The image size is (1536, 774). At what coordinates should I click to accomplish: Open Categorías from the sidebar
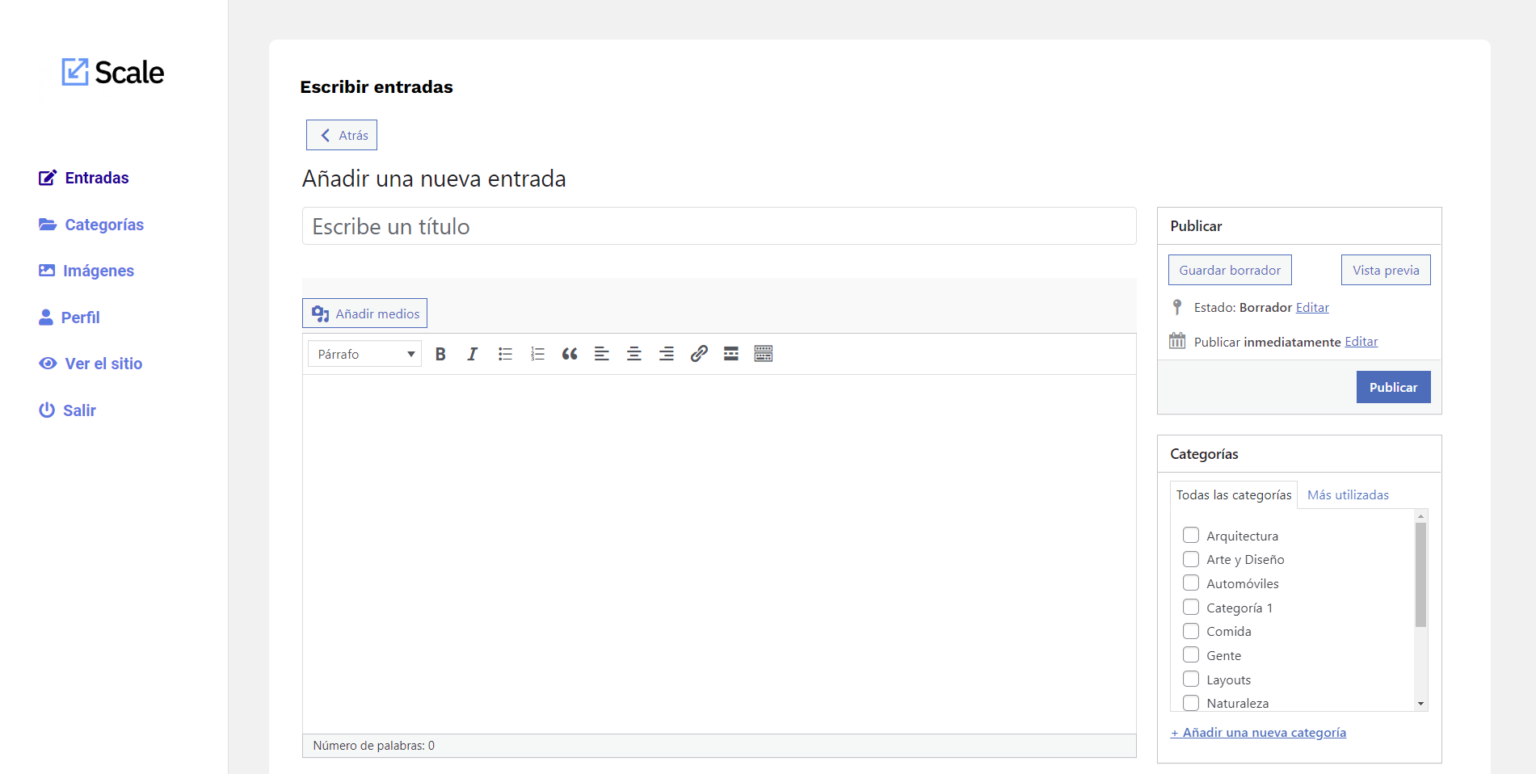[103, 224]
